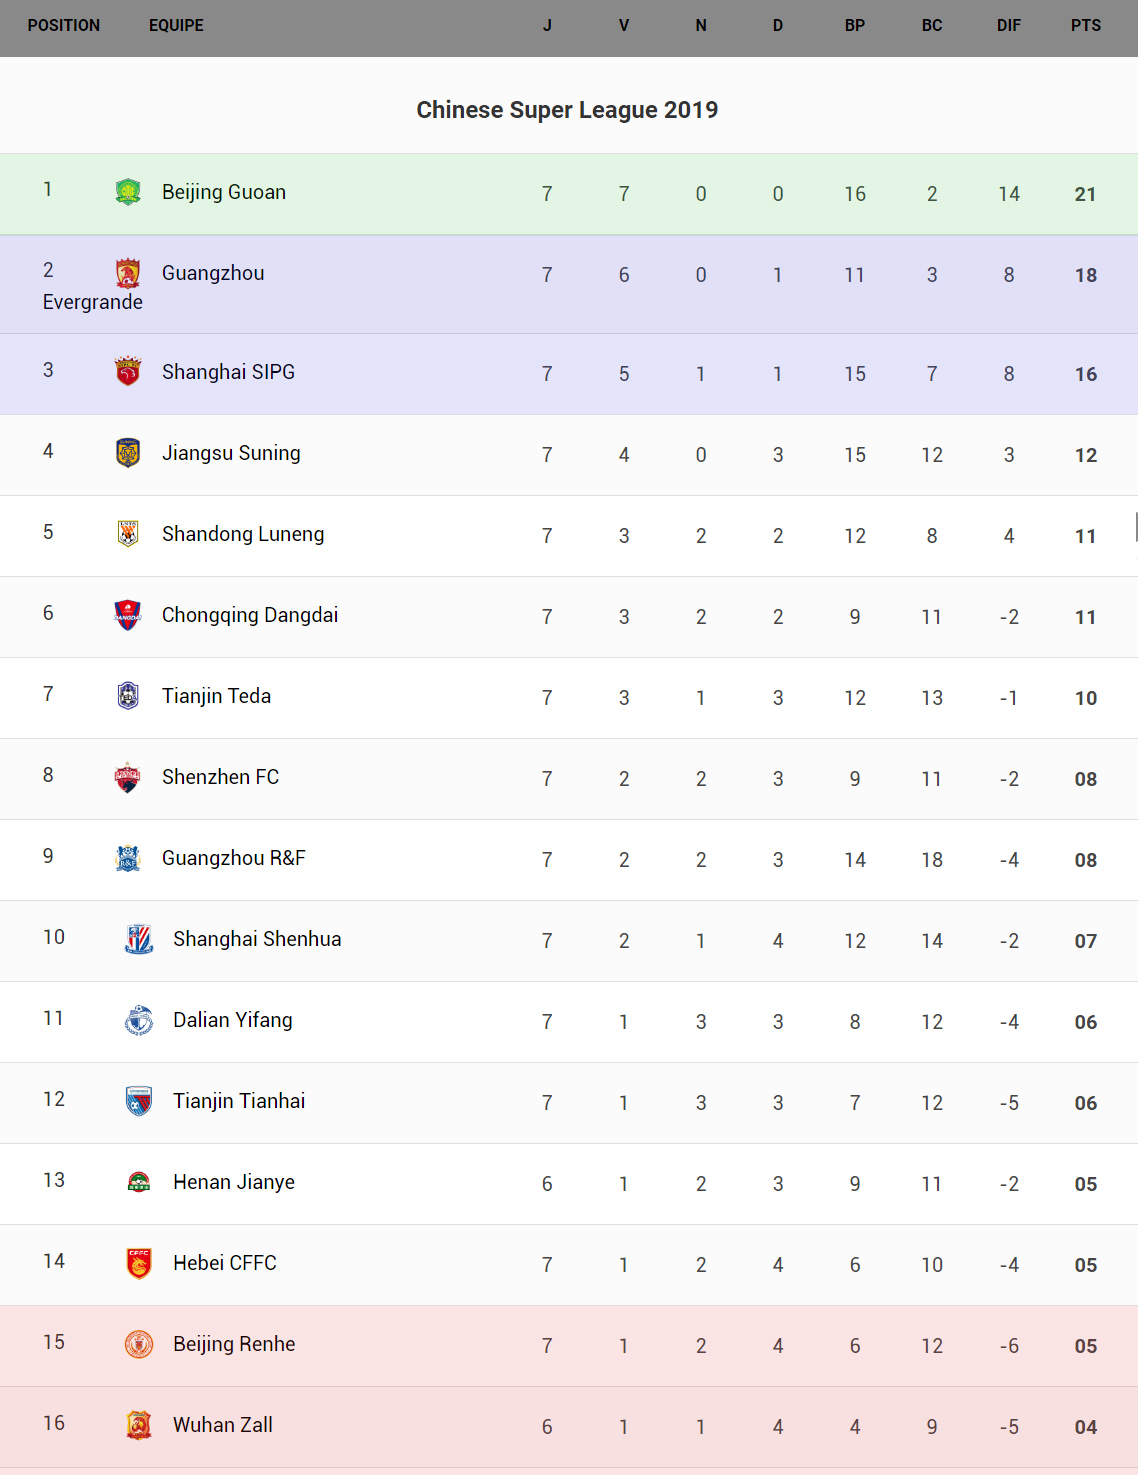Click the Jiangsu Suning crest icon
The image size is (1138, 1475).
click(128, 453)
